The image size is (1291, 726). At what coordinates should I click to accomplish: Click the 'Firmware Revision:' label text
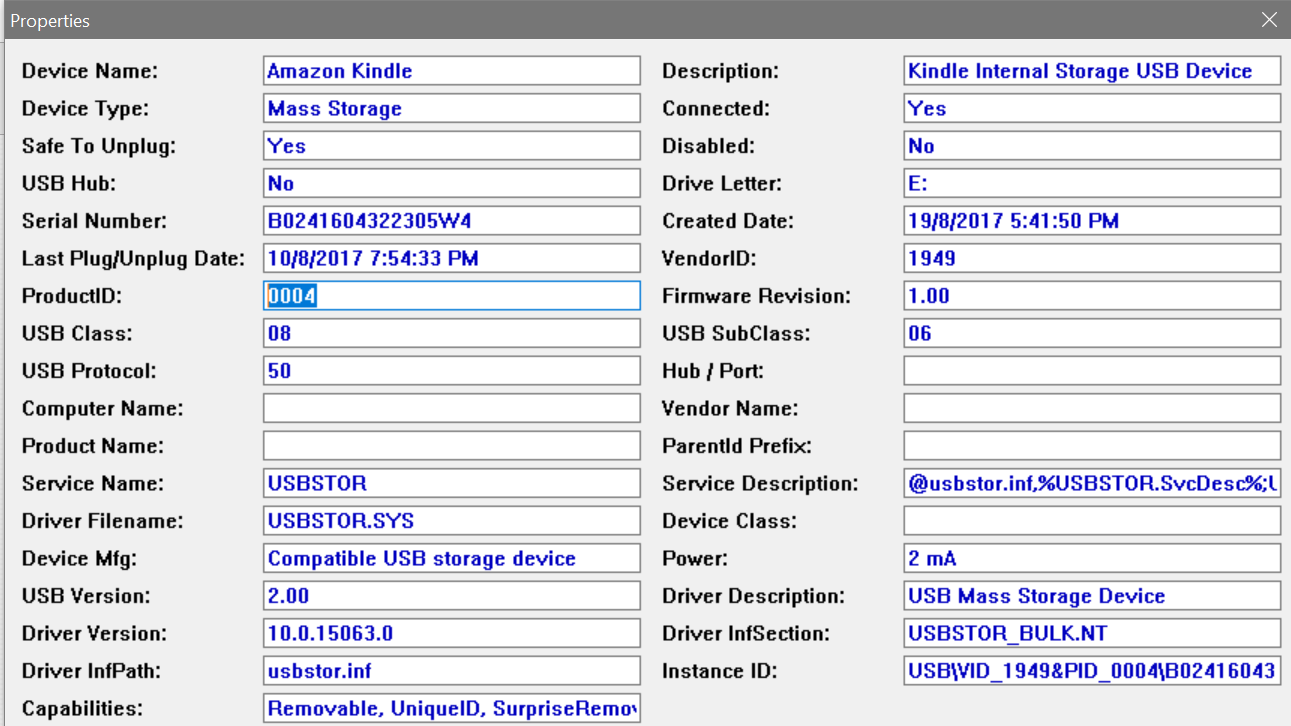[757, 296]
